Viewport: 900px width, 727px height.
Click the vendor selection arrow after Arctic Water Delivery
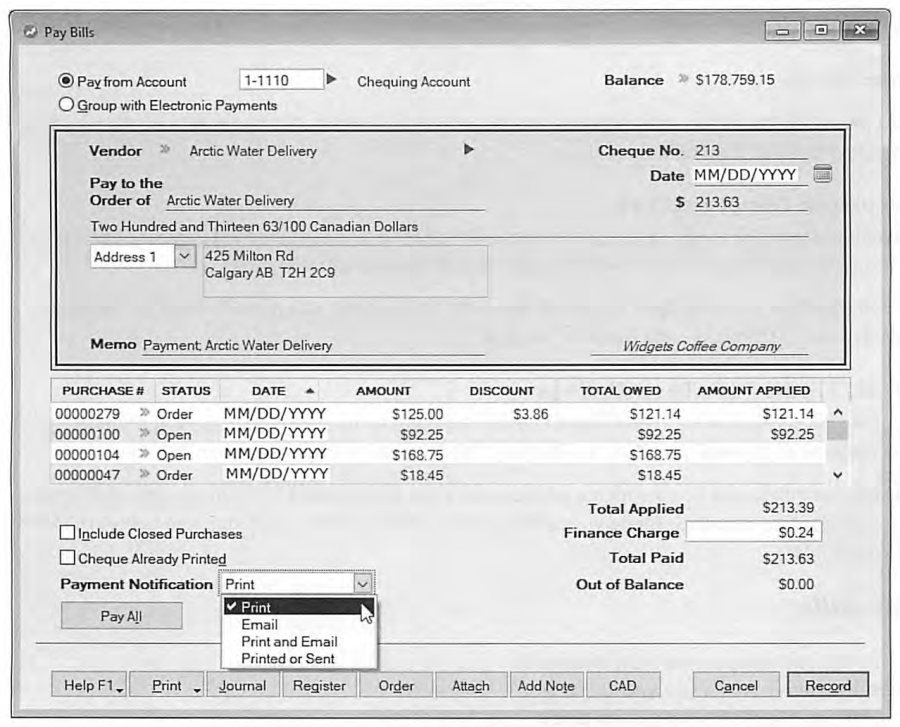click(x=469, y=150)
